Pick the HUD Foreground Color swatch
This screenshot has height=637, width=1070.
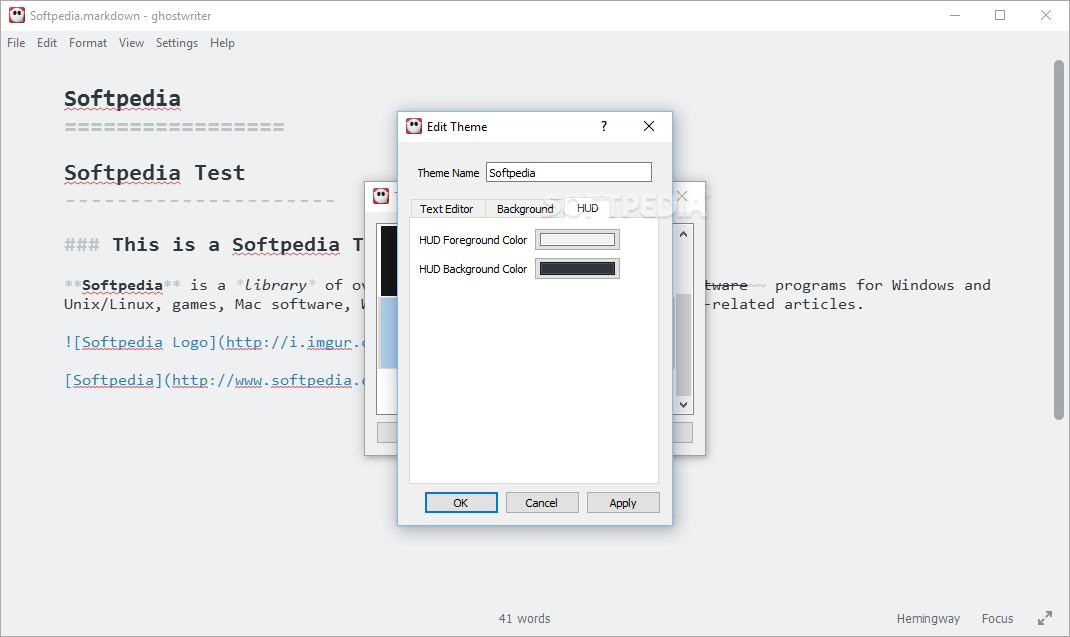pyautogui.click(x=577, y=240)
